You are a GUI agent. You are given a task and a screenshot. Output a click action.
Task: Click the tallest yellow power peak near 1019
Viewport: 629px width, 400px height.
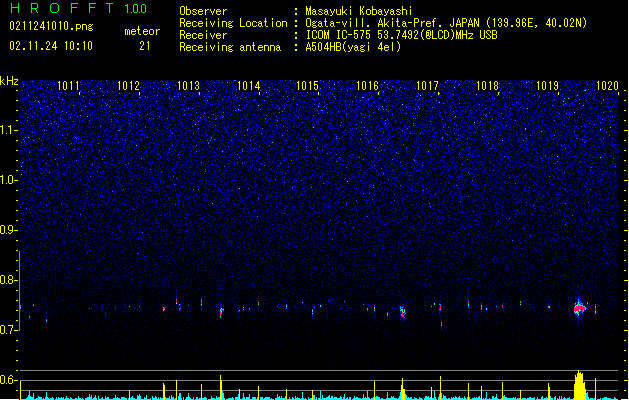579,385
